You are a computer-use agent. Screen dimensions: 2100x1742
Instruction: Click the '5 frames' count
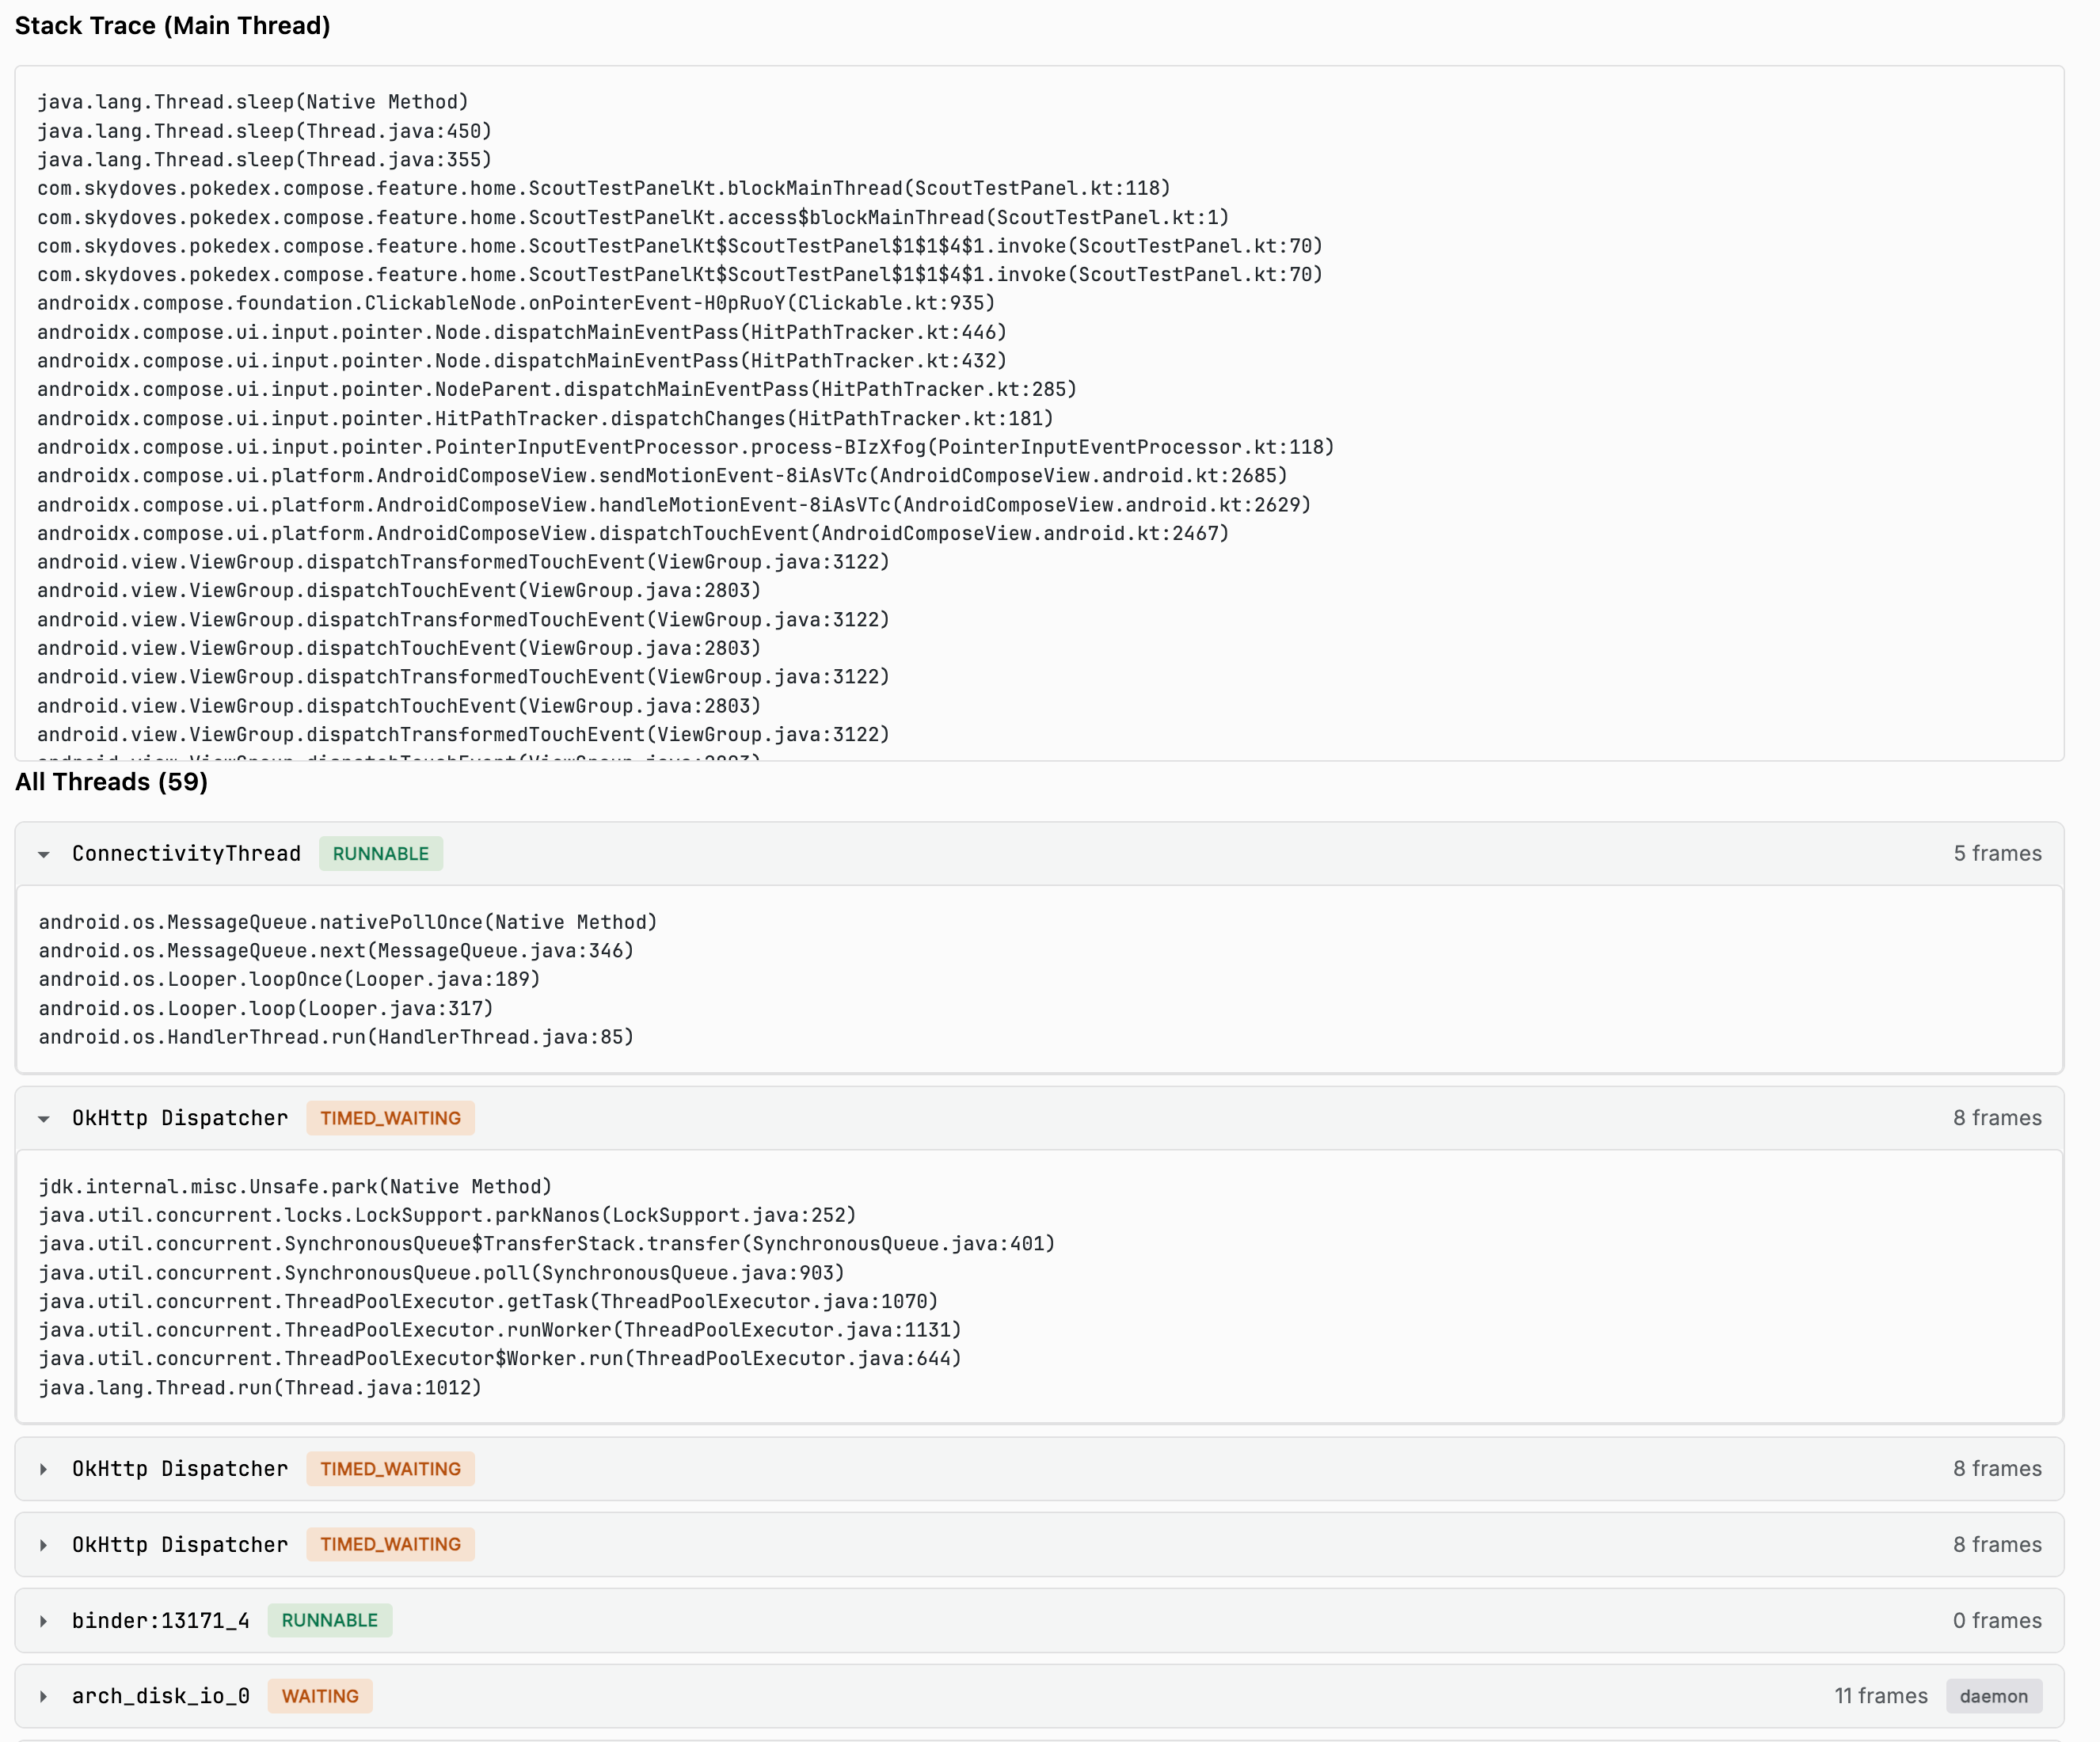pos(1997,854)
